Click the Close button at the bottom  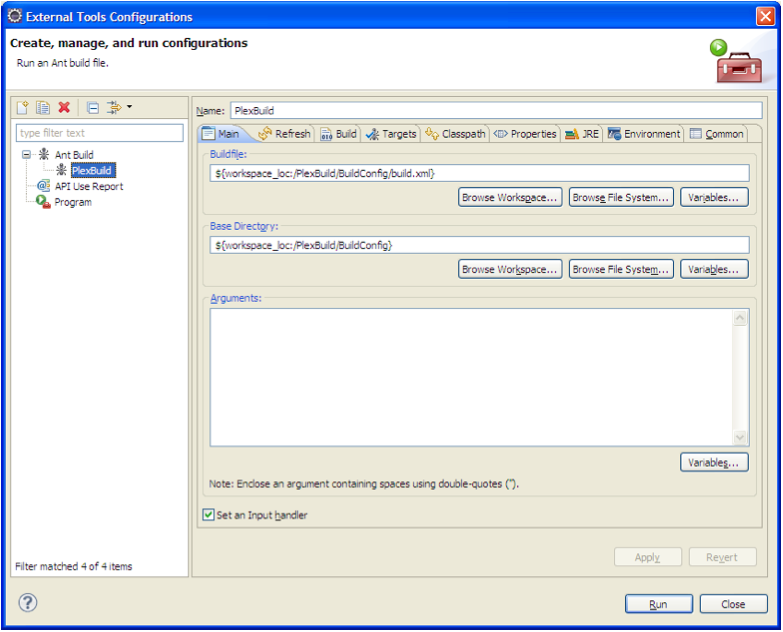[x=733, y=604]
